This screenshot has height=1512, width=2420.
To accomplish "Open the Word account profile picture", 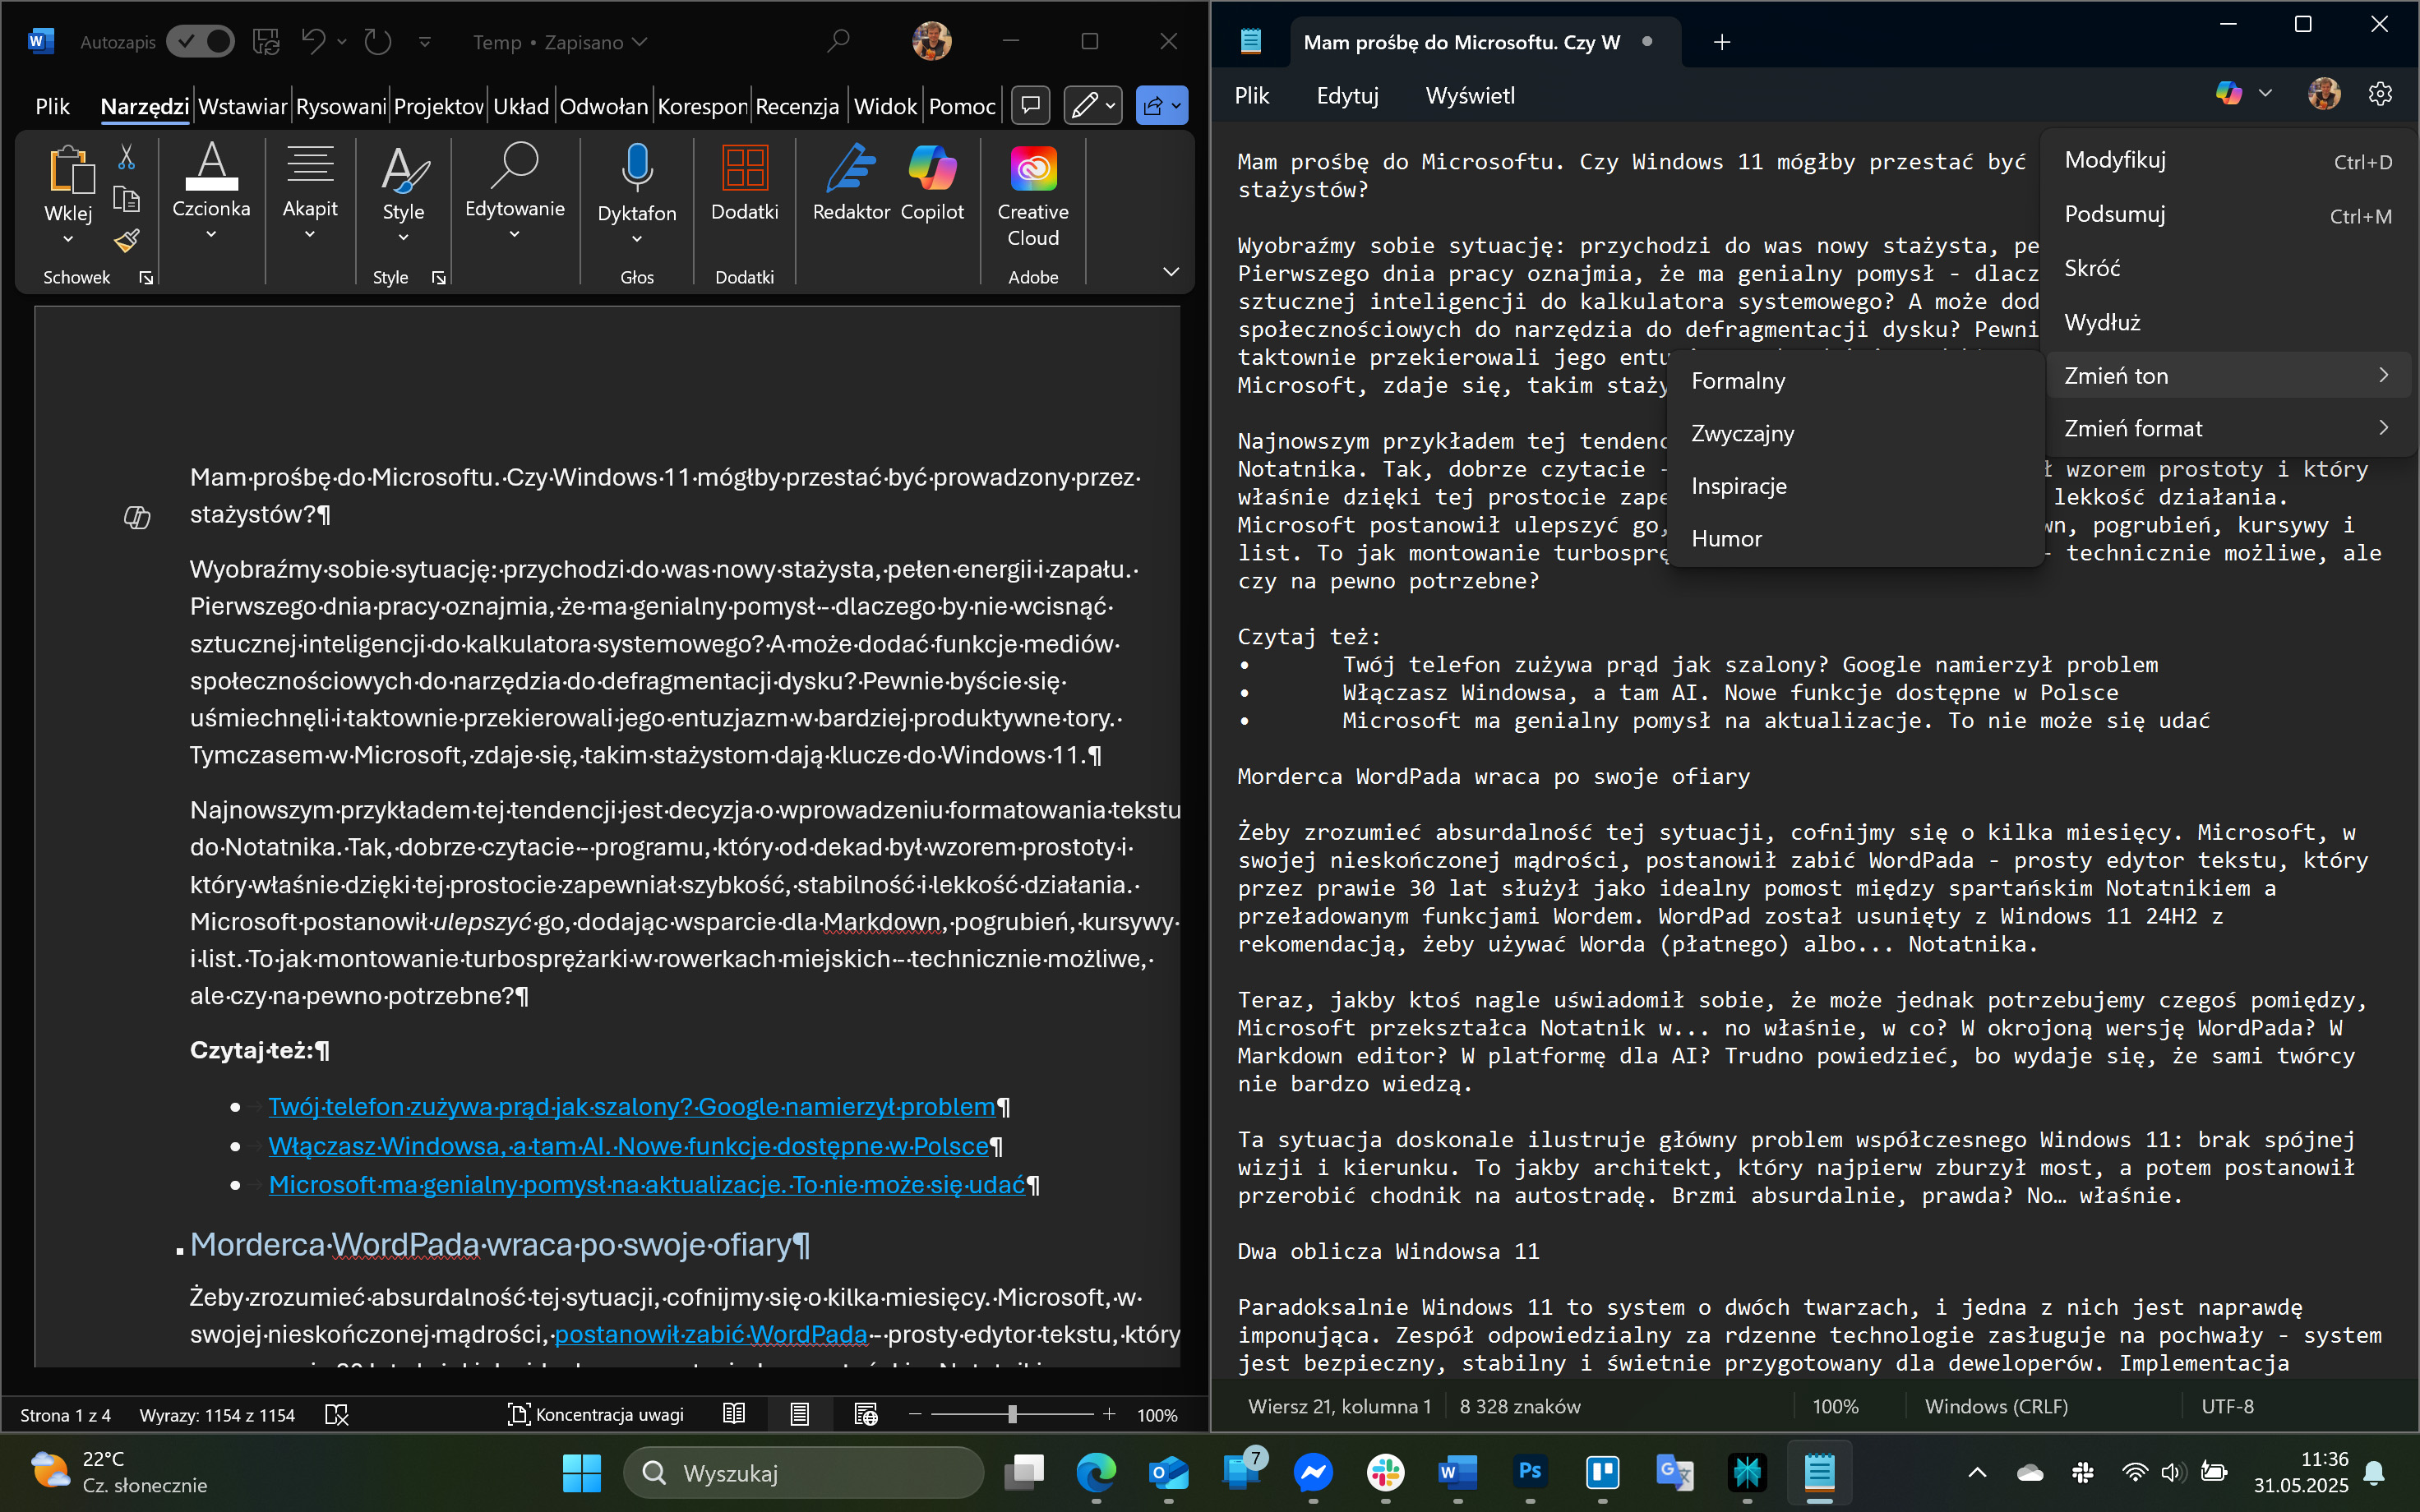I will 932,42.
